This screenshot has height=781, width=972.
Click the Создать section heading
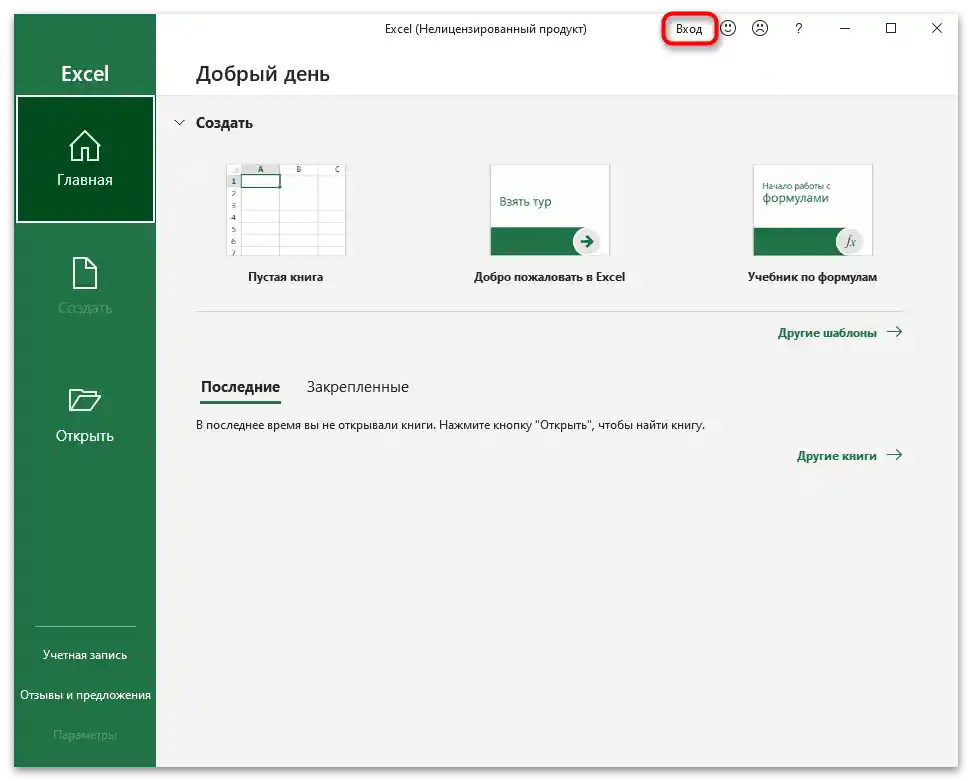point(224,123)
